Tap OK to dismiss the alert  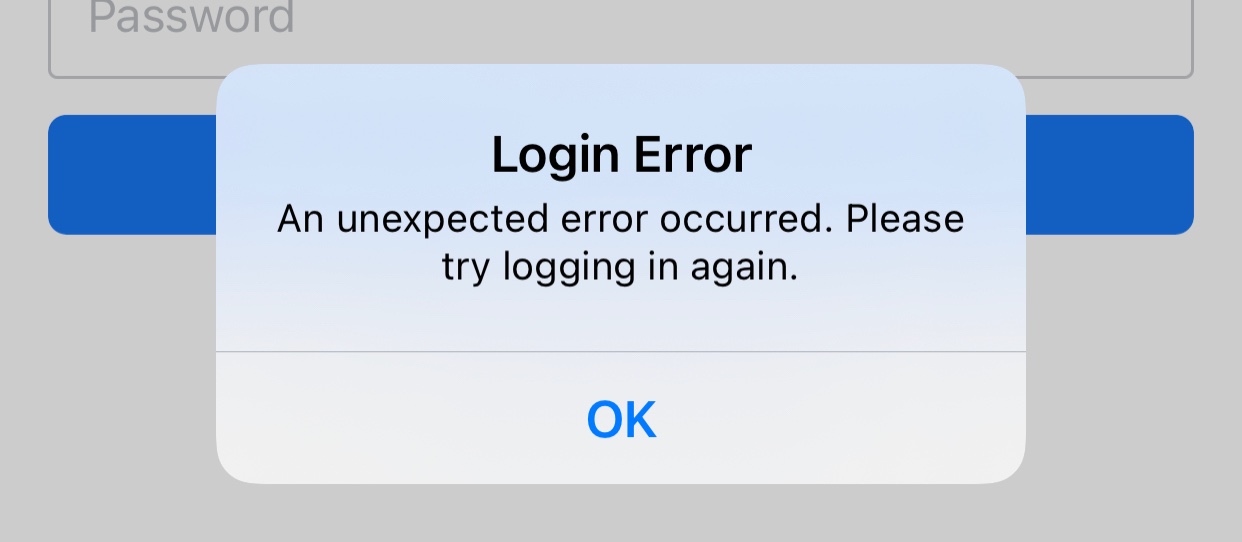621,419
